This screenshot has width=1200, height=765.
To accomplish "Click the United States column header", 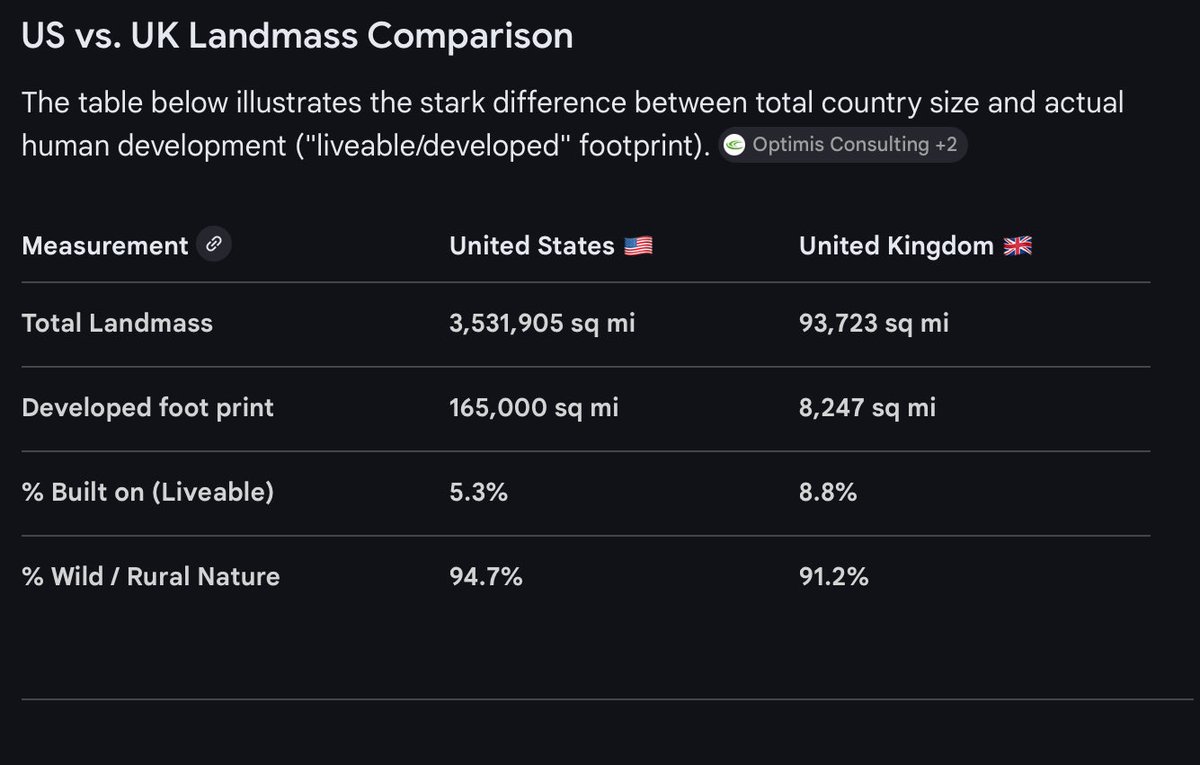I will [x=532, y=246].
